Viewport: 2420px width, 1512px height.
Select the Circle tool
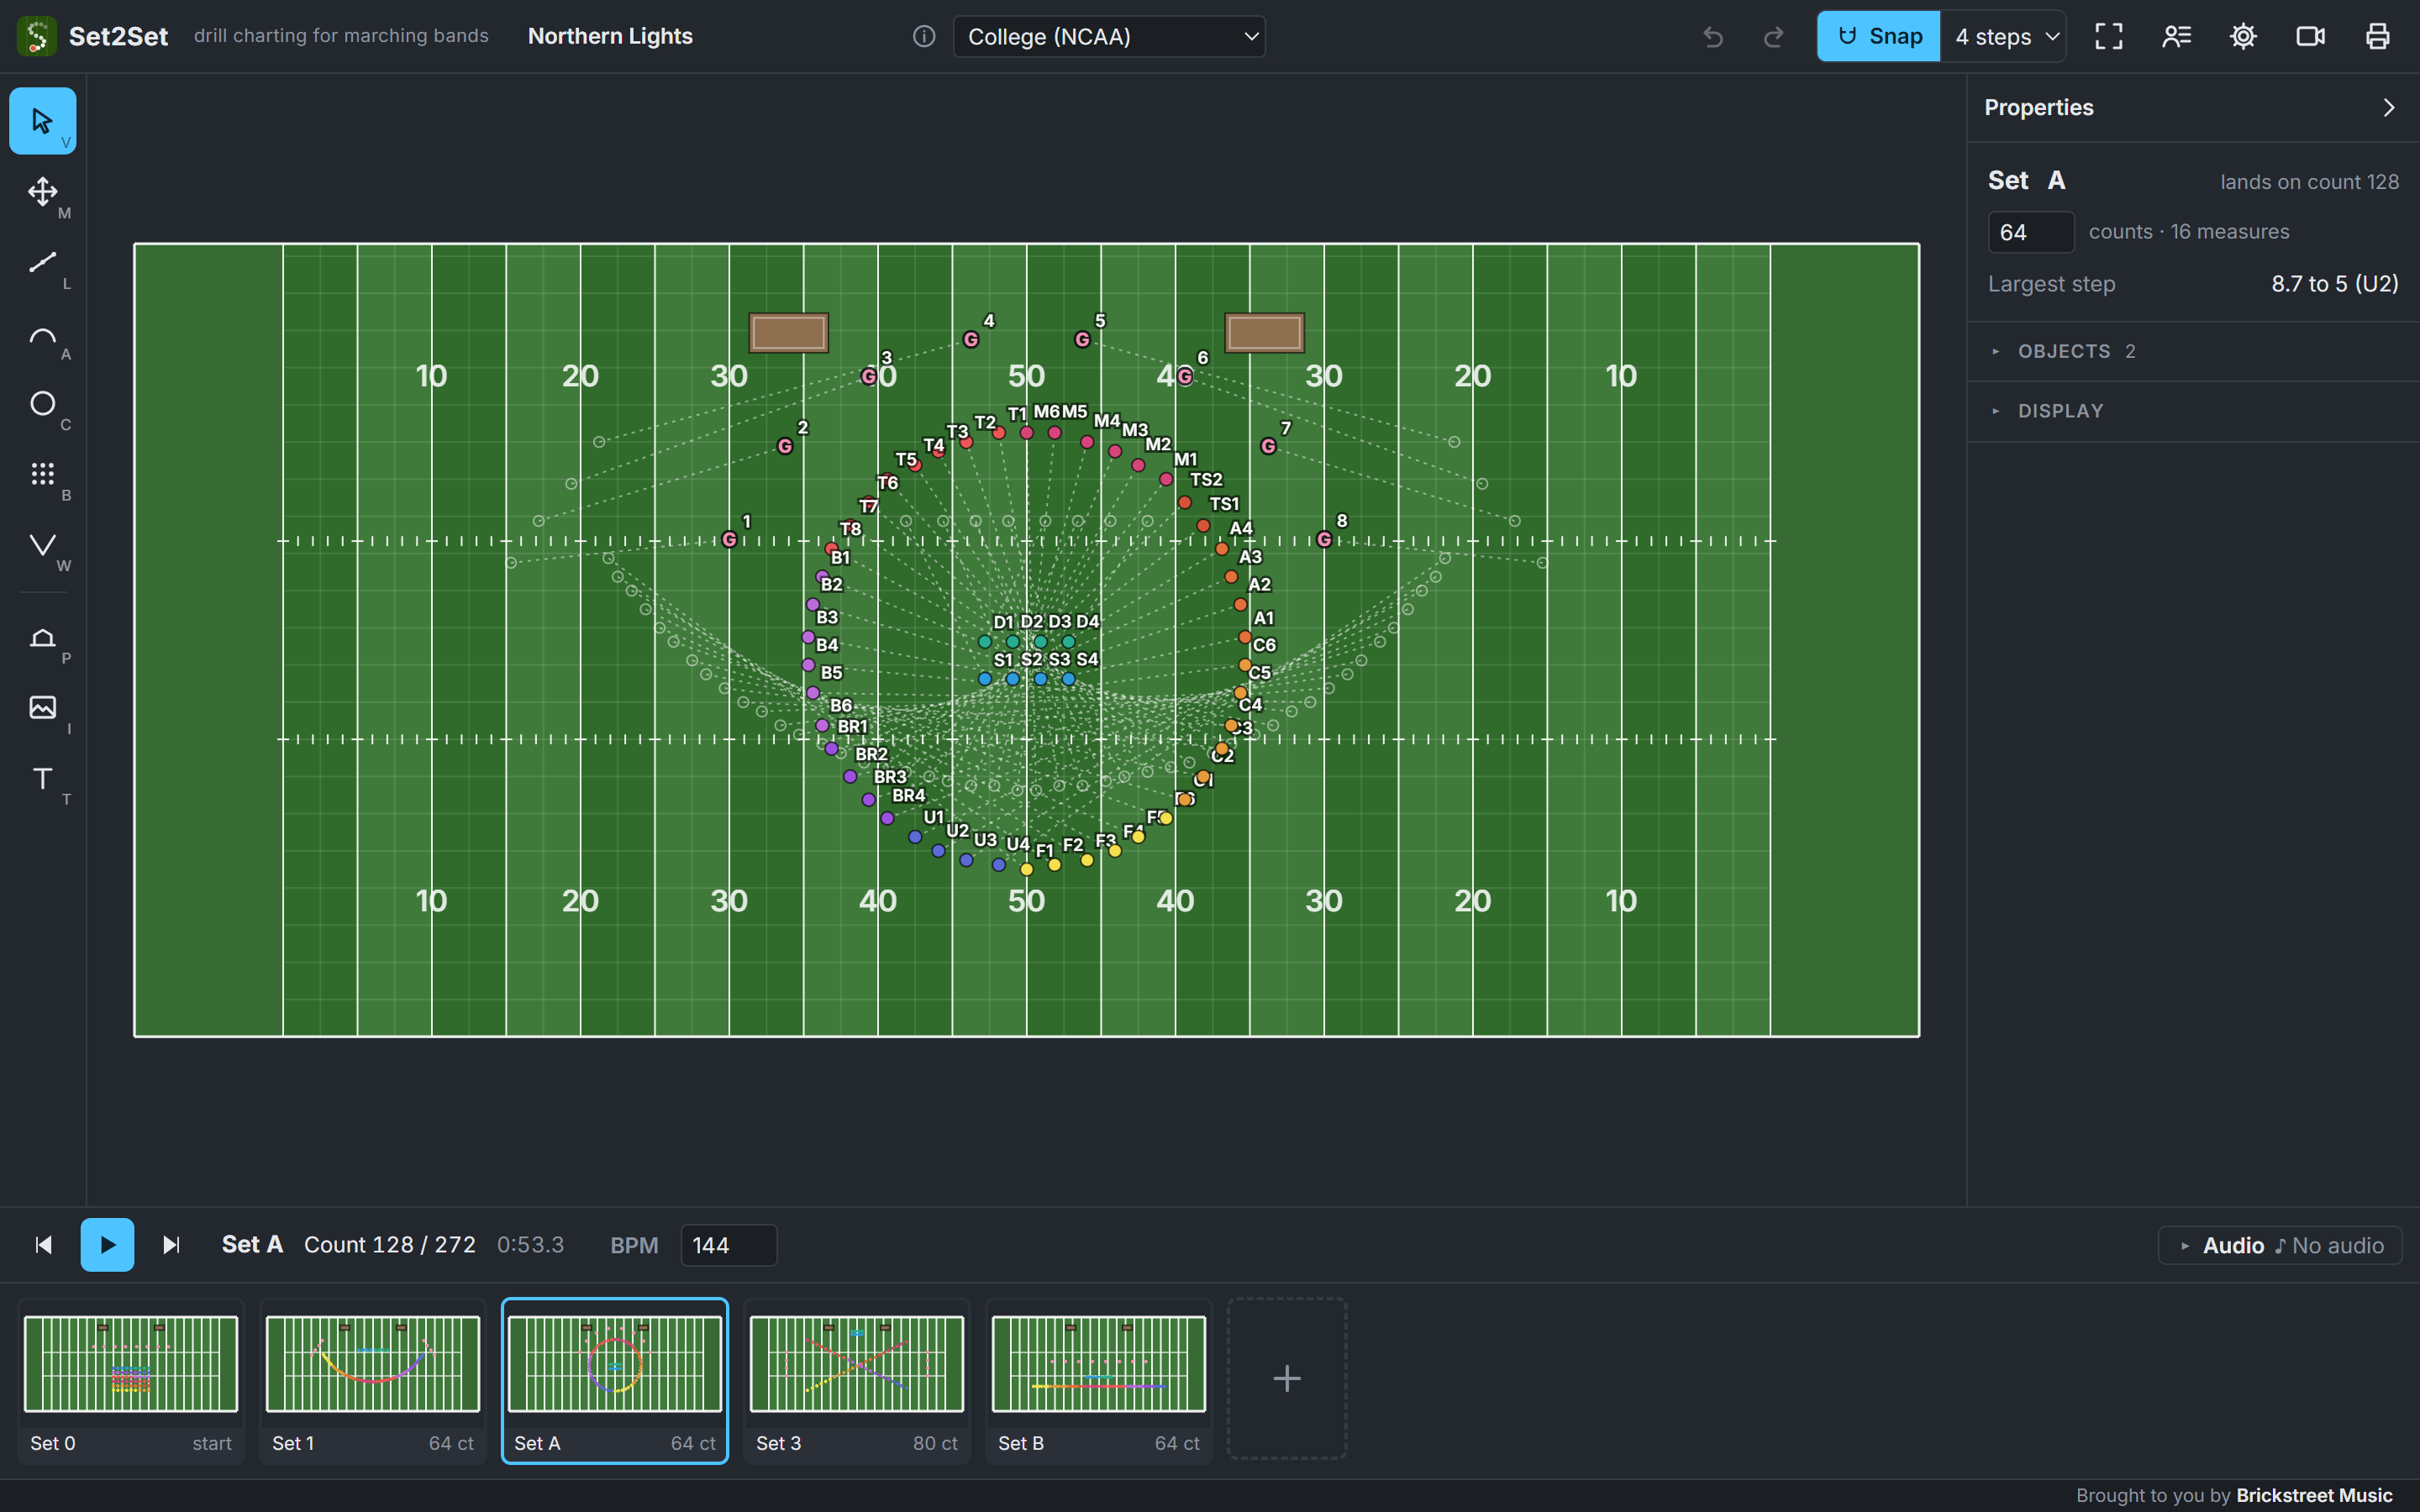point(42,403)
